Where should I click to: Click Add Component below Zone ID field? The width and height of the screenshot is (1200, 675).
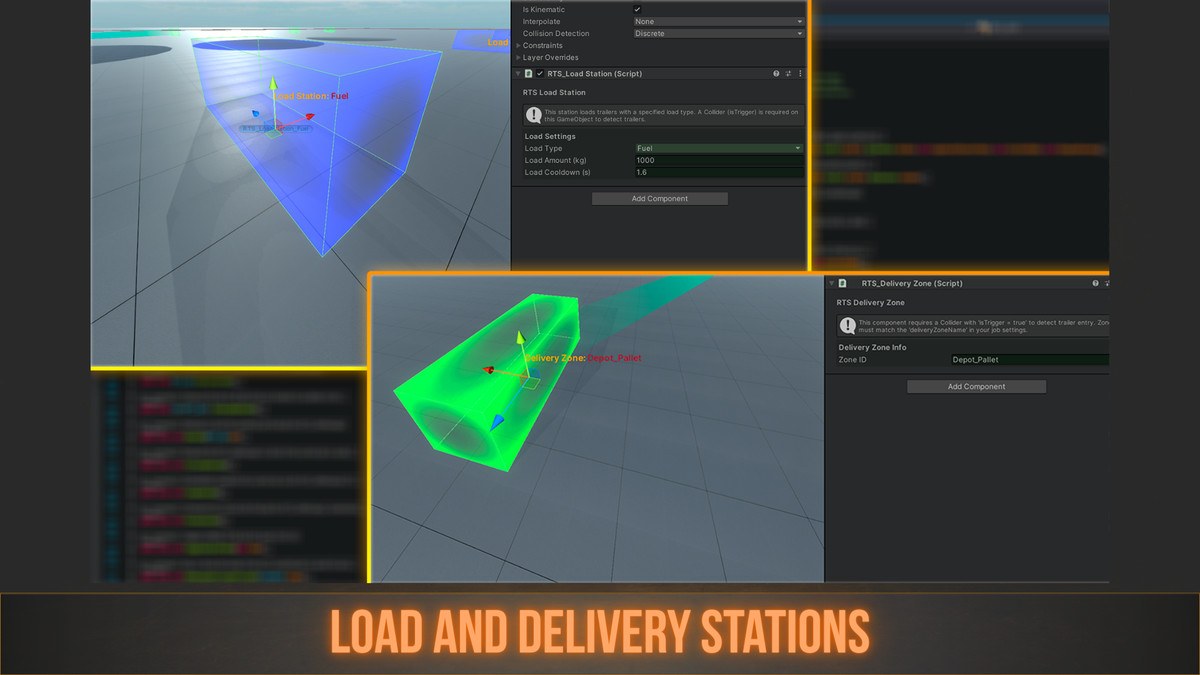click(x=977, y=386)
